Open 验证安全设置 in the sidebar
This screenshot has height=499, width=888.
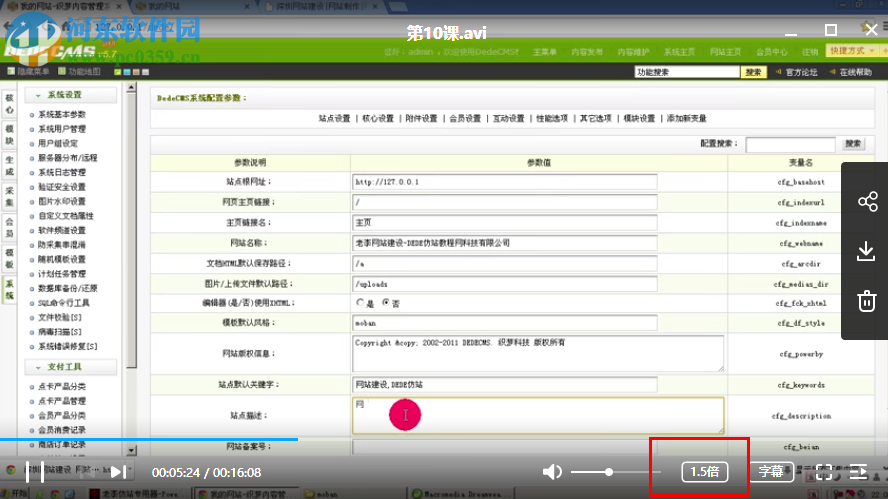pyautogui.click(x=62, y=187)
